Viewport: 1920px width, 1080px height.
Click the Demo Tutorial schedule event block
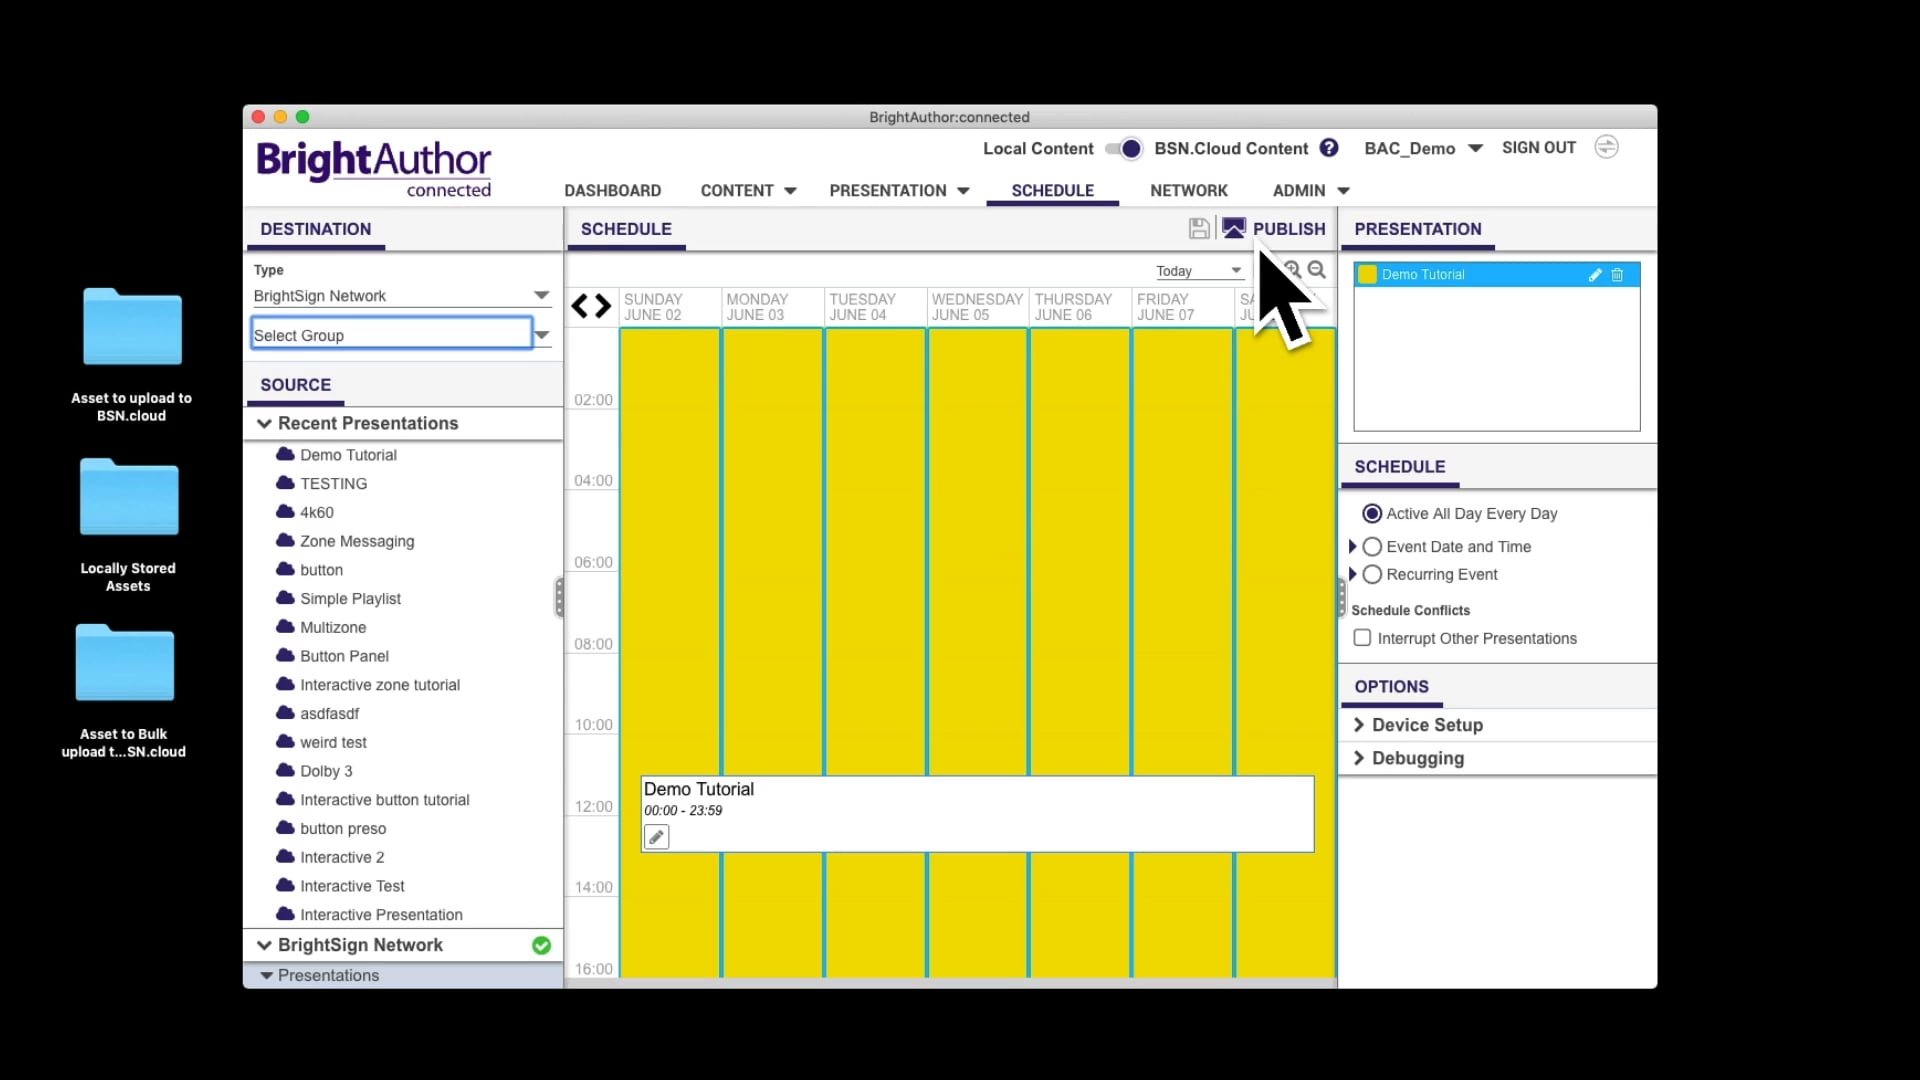977,814
